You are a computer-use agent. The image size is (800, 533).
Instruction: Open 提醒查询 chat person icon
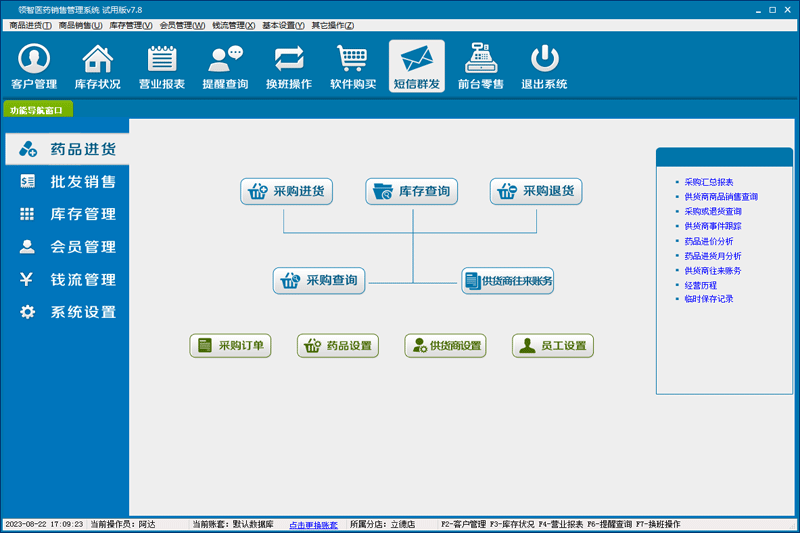coord(226,66)
